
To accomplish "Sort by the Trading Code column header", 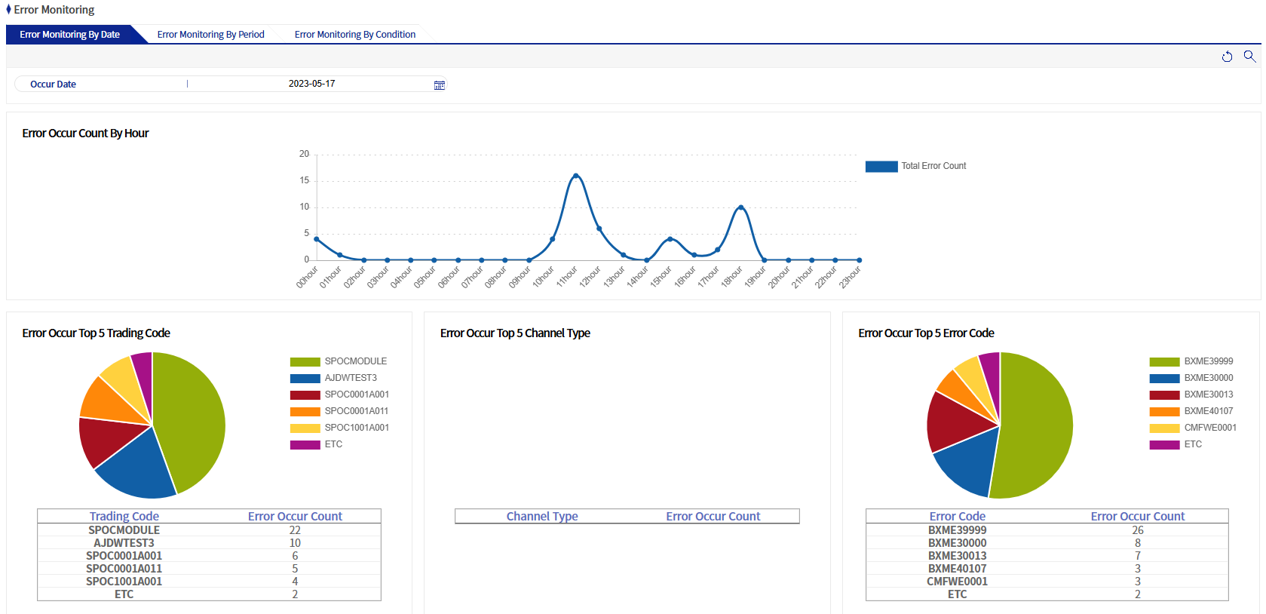I will point(123,516).
